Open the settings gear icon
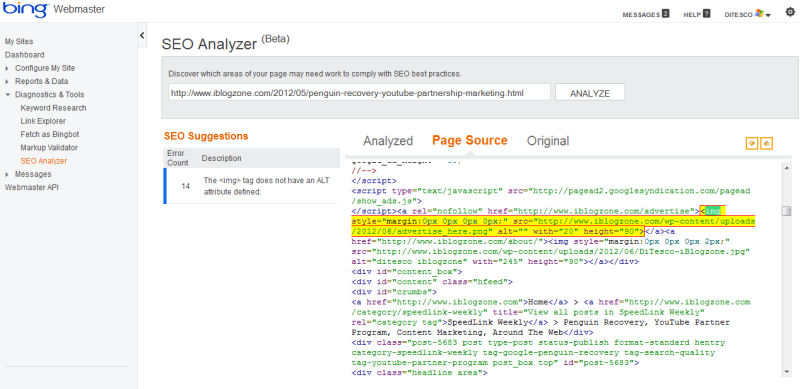Screen dimensions: 800x389 790,13
